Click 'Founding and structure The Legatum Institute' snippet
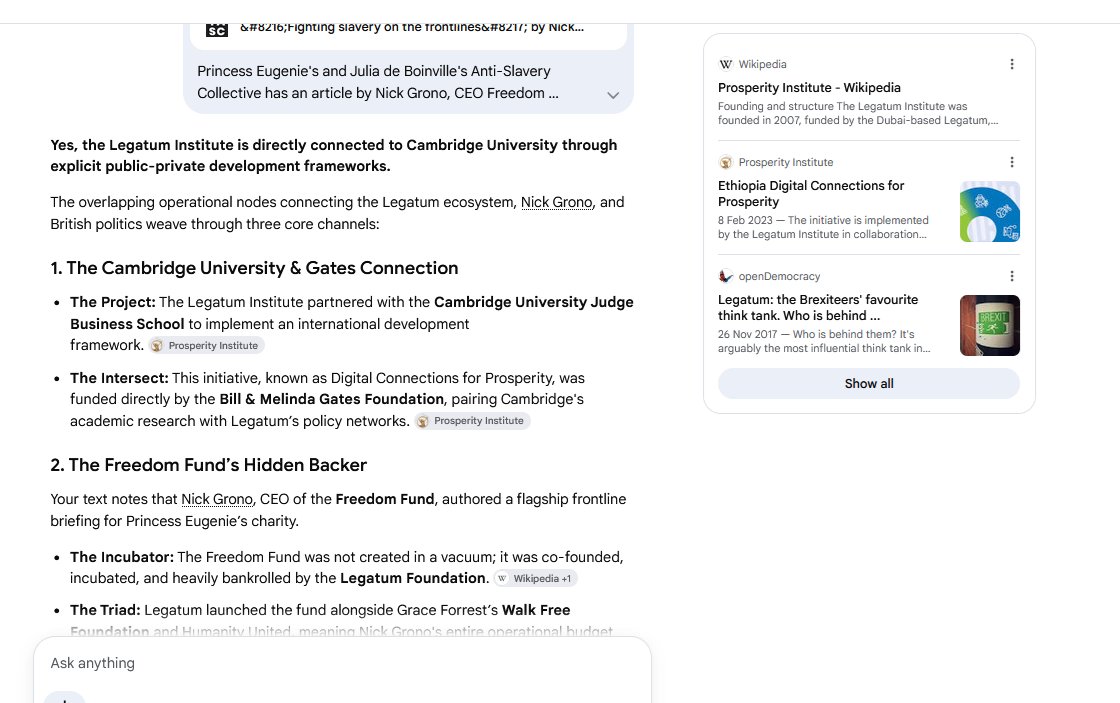 [x=858, y=114]
